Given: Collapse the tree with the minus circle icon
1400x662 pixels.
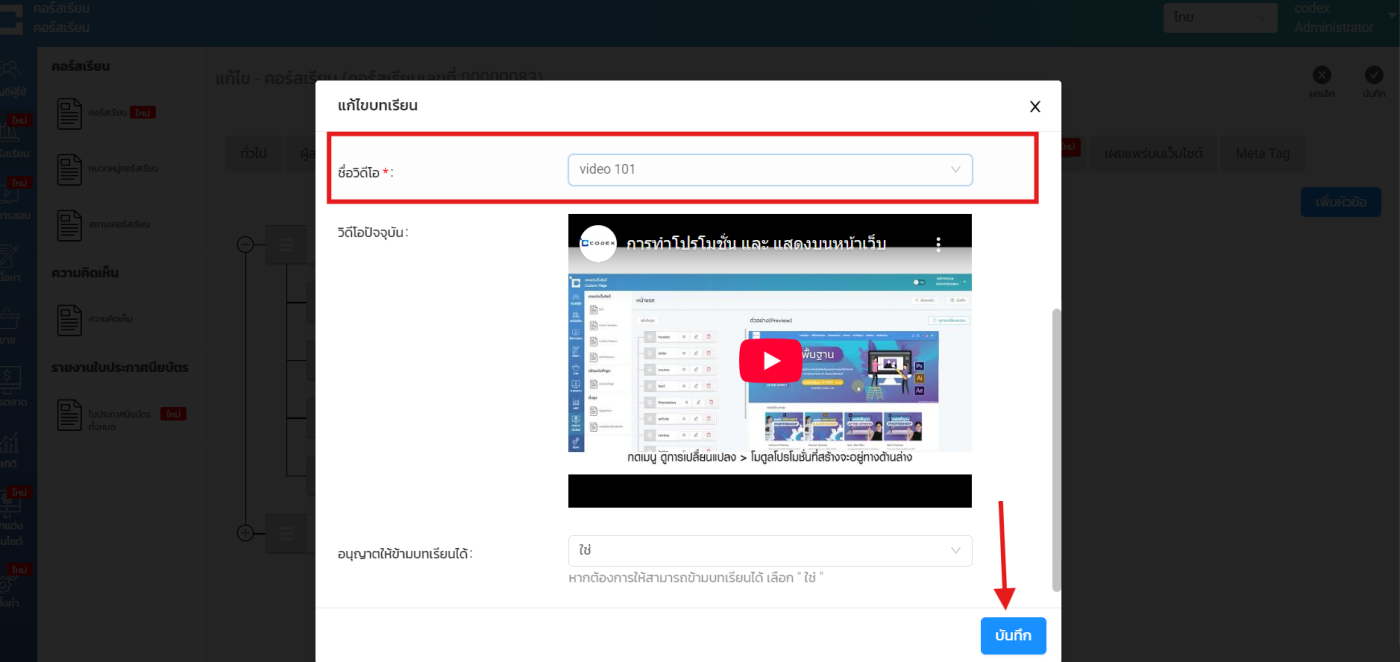Looking at the screenshot, I should [245, 244].
